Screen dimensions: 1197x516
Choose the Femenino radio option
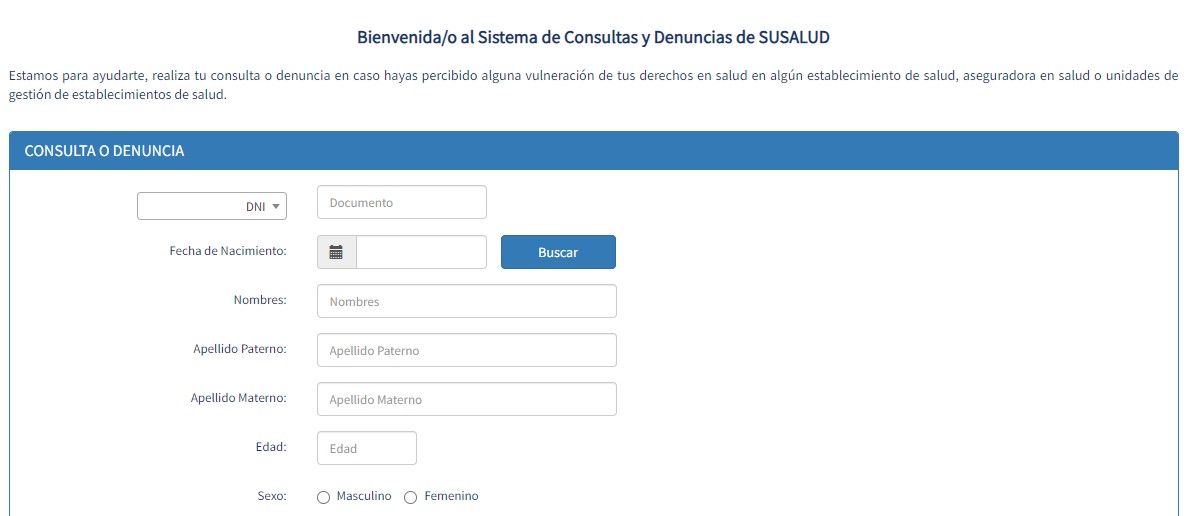(x=411, y=497)
